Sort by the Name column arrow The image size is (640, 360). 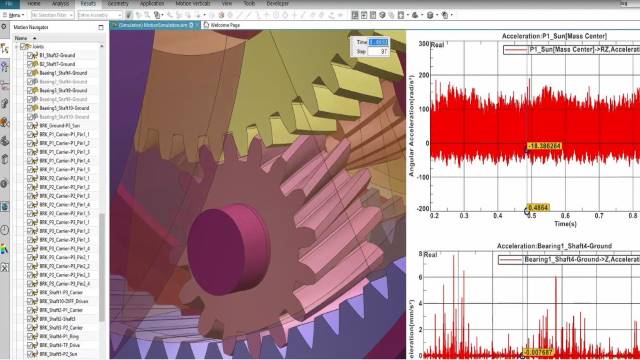[x=34, y=38]
